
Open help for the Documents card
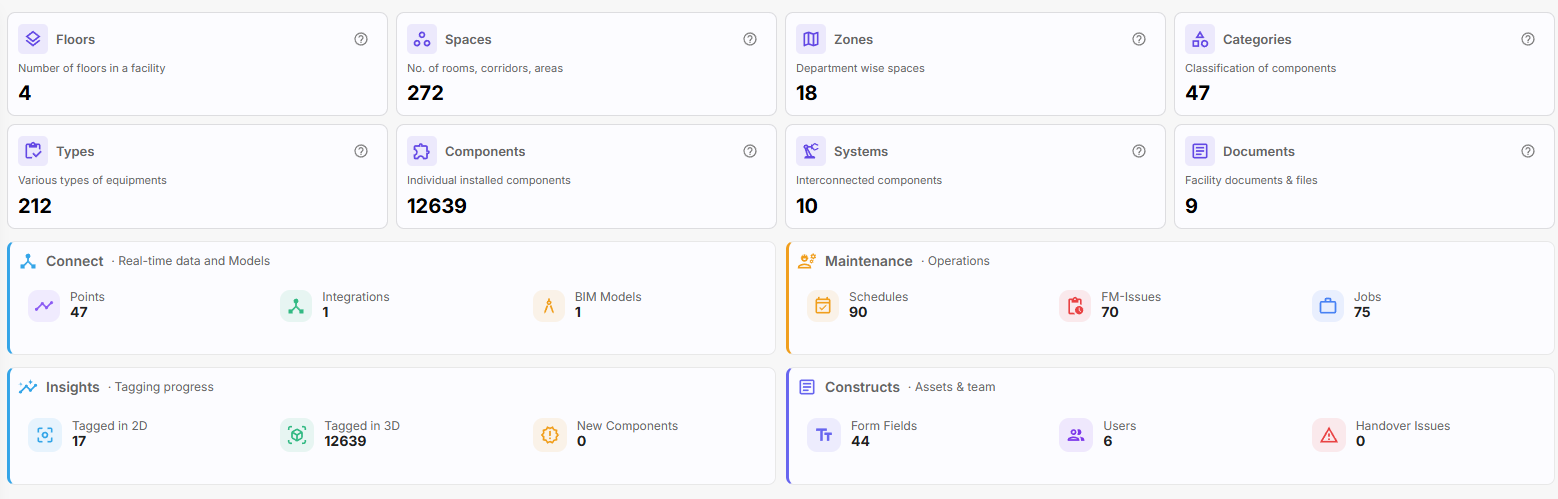click(x=1528, y=151)
